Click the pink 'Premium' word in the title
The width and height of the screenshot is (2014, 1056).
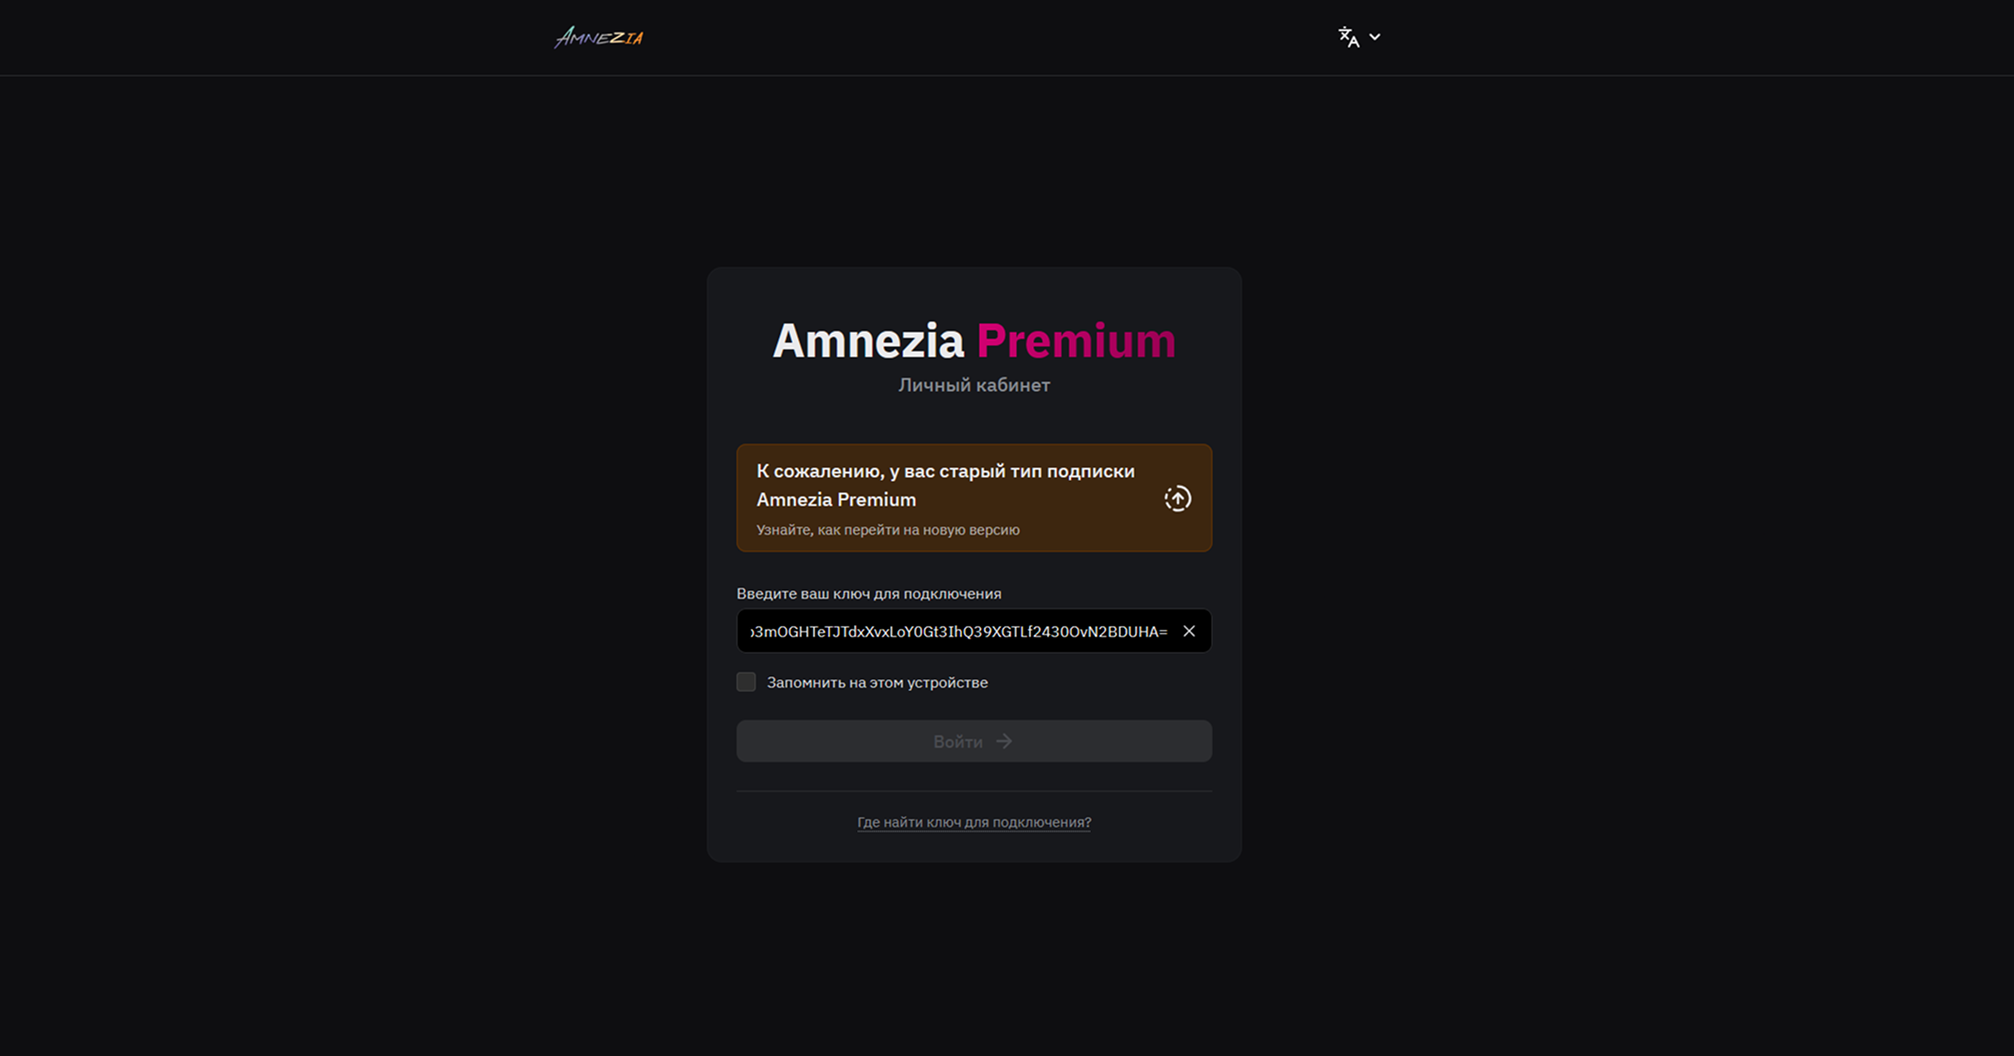click(x=1075, y=341)
